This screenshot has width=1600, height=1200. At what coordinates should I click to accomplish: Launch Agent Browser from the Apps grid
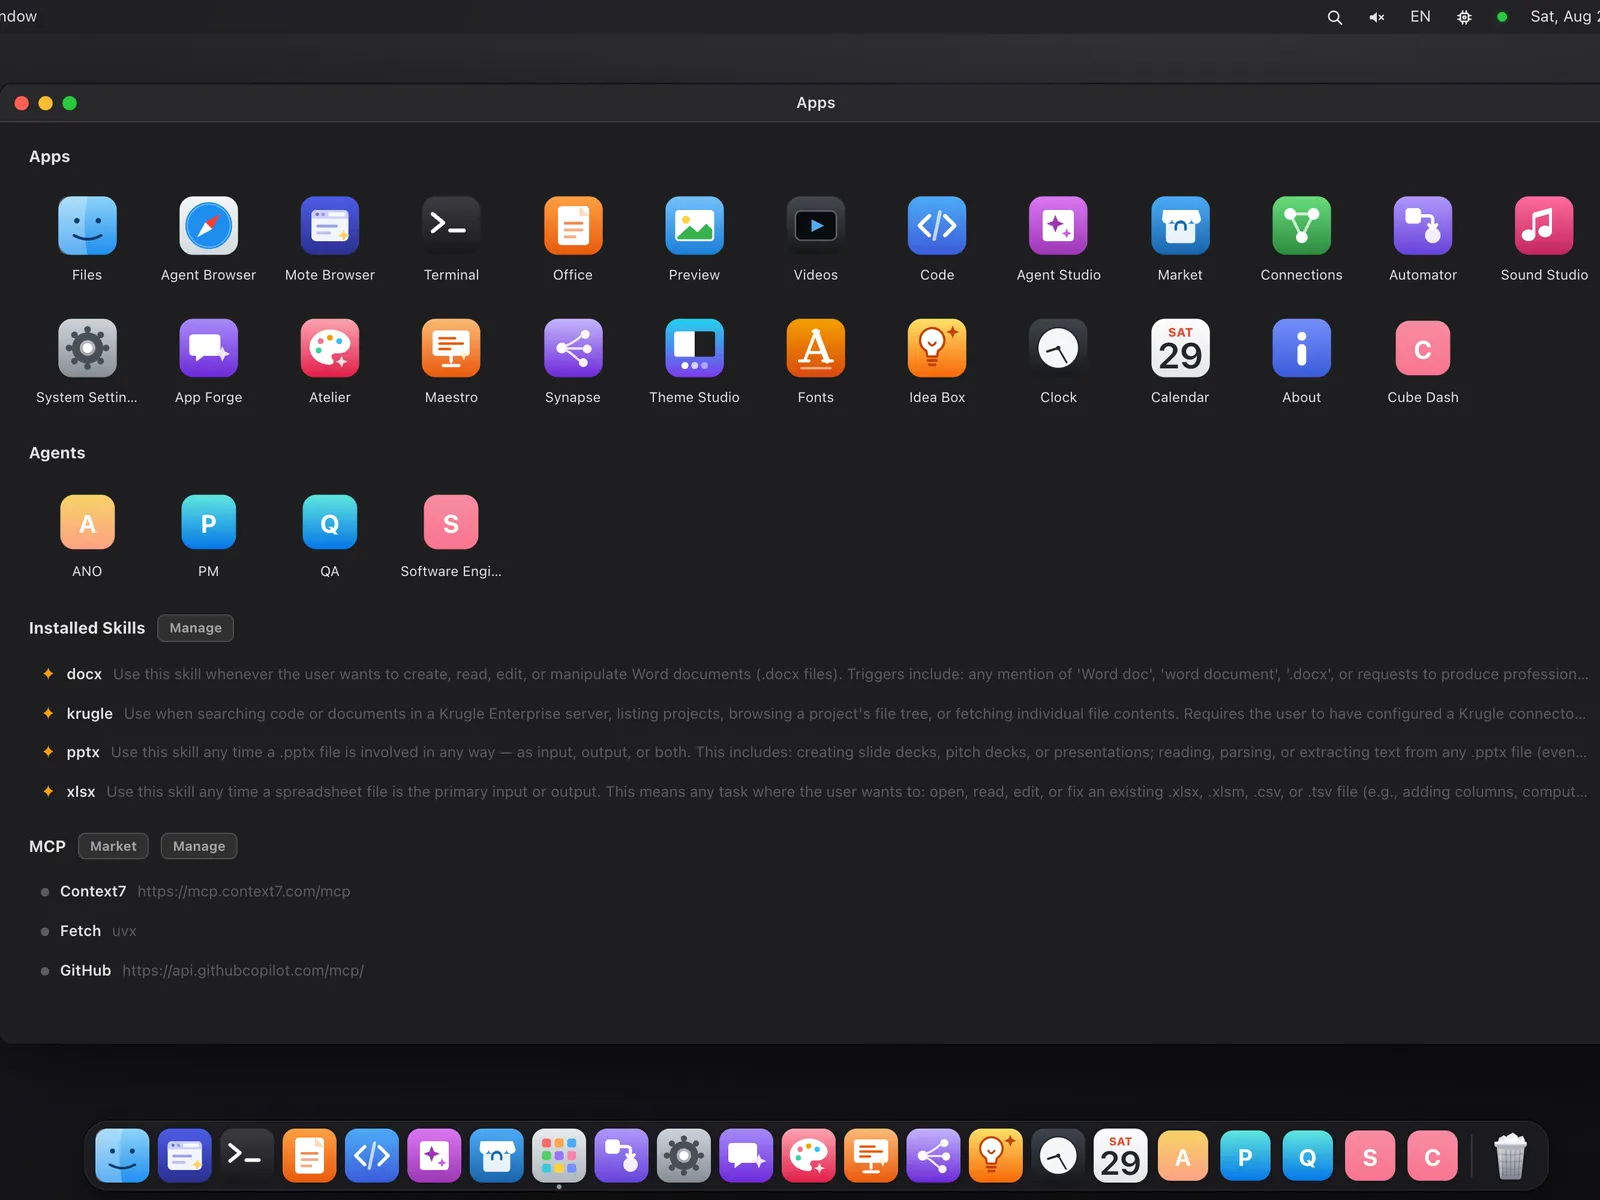[x=208, y=226]
